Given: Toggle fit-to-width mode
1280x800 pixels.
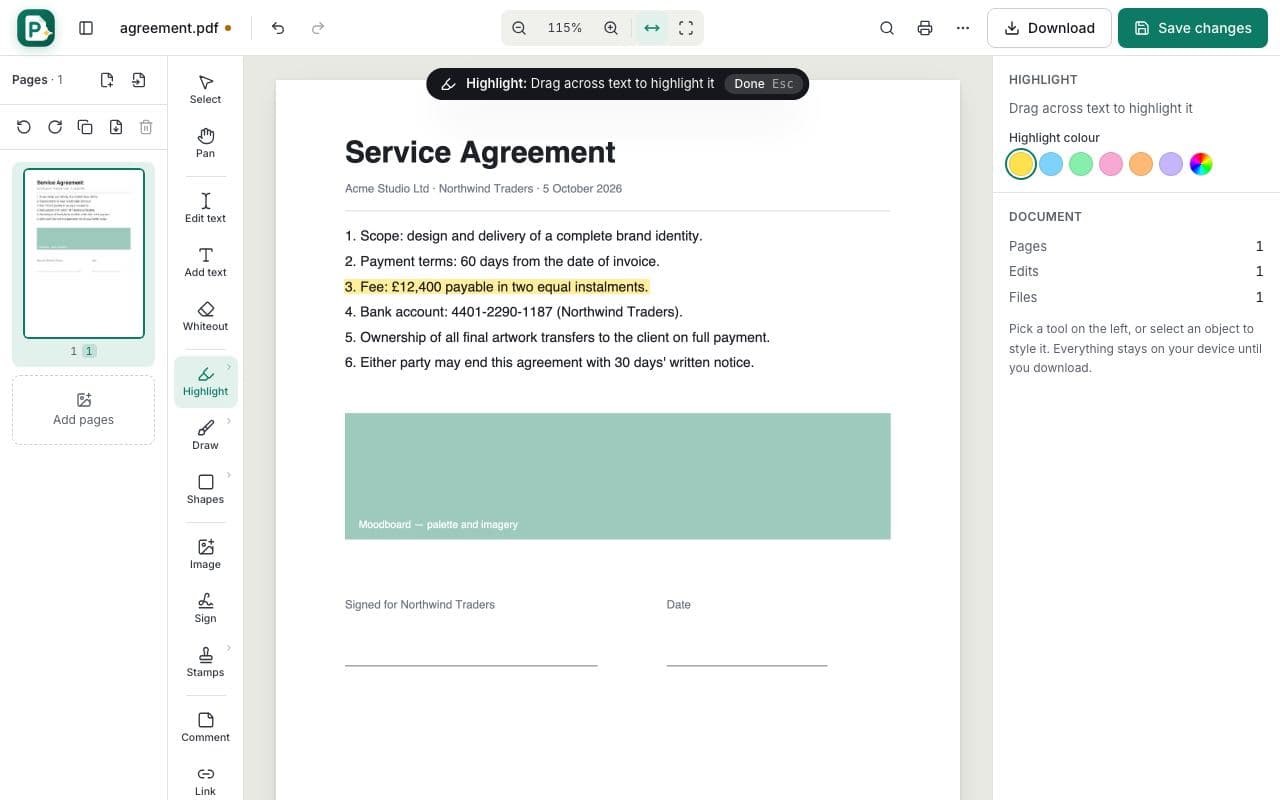Looking at the screenshot, I should pyautogui.click(x=652, y=28).
